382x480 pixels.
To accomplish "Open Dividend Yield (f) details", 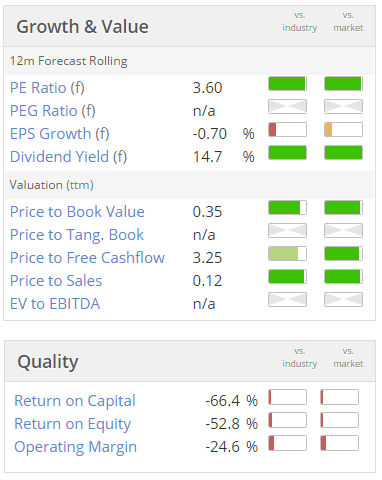I will pos(68,157).
